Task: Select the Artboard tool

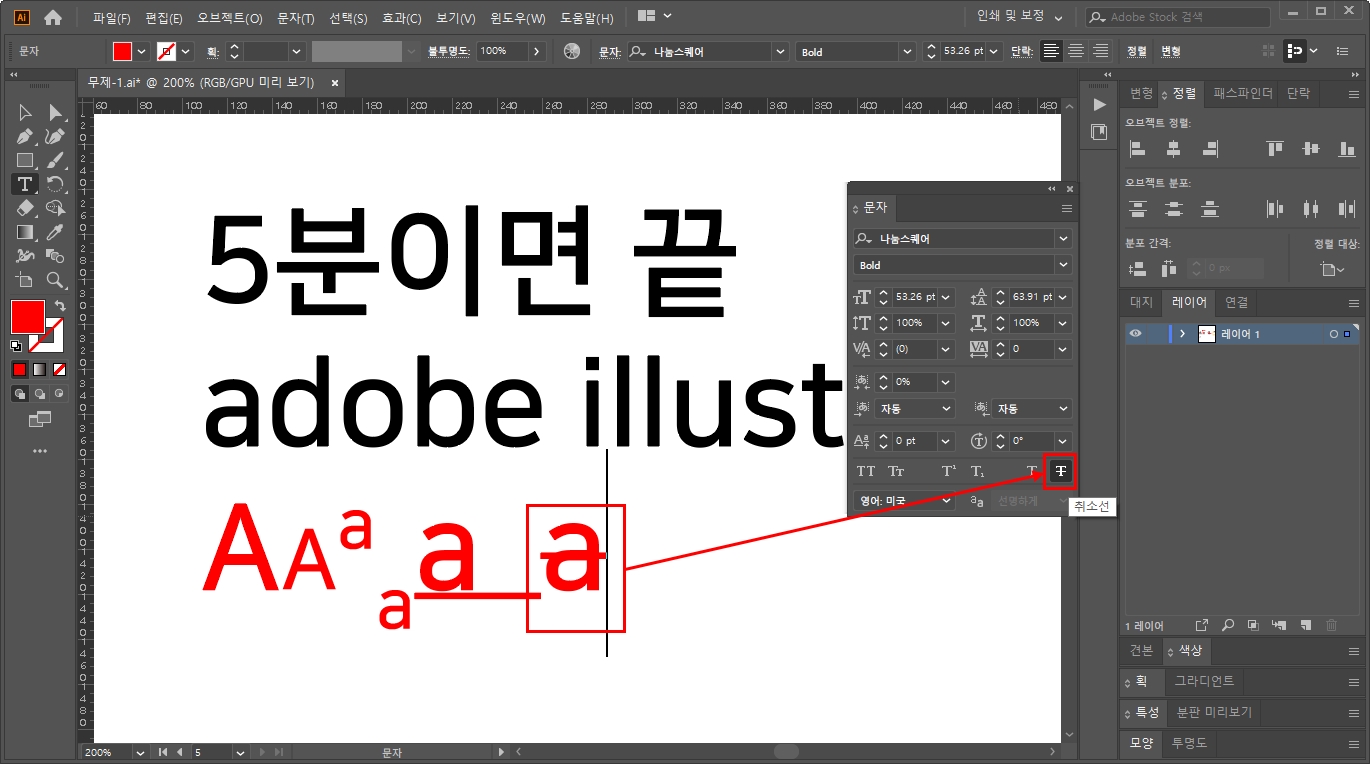Action: [25, 280]
